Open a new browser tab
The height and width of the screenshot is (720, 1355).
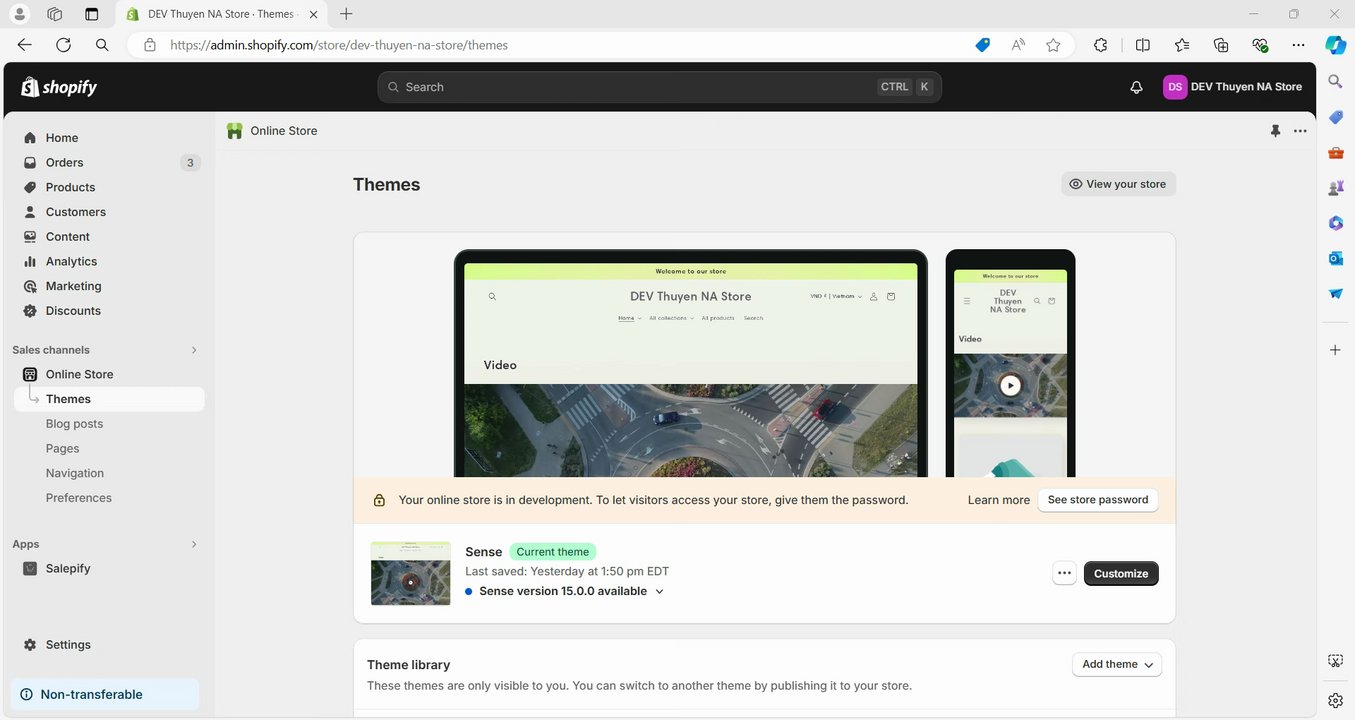346,14
